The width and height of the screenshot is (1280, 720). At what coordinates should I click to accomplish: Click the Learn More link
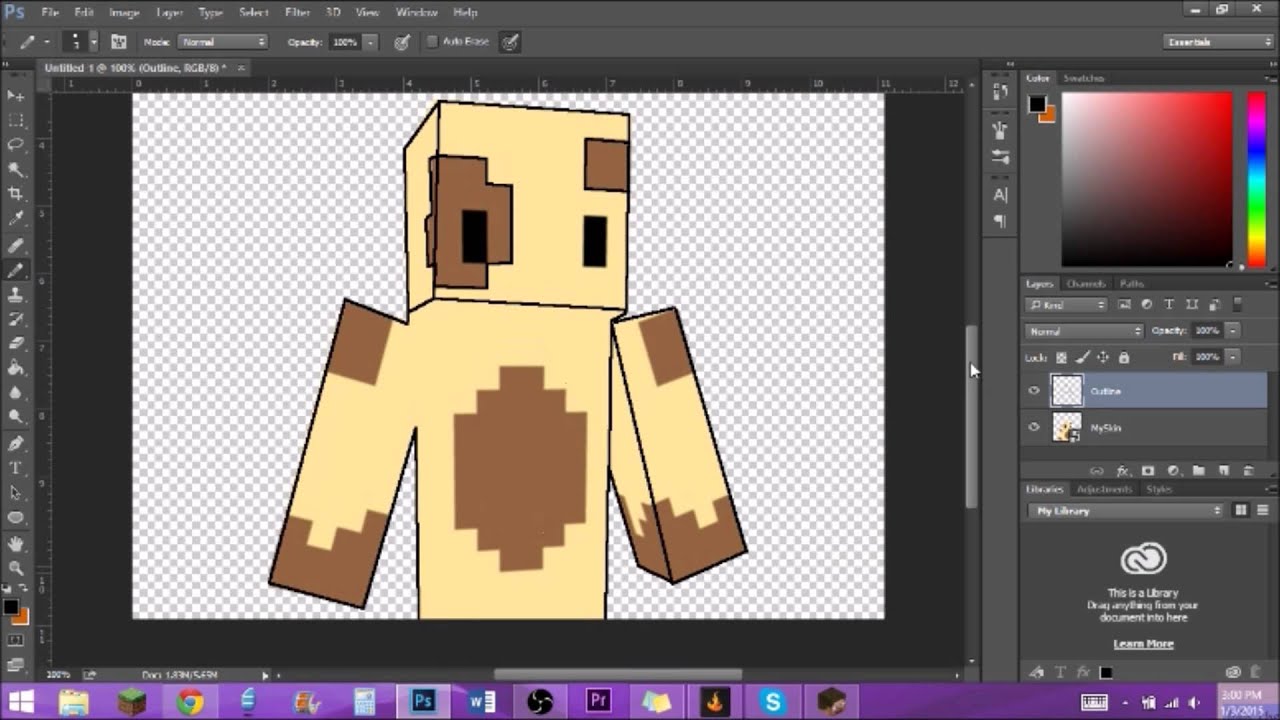point(1143,644)
